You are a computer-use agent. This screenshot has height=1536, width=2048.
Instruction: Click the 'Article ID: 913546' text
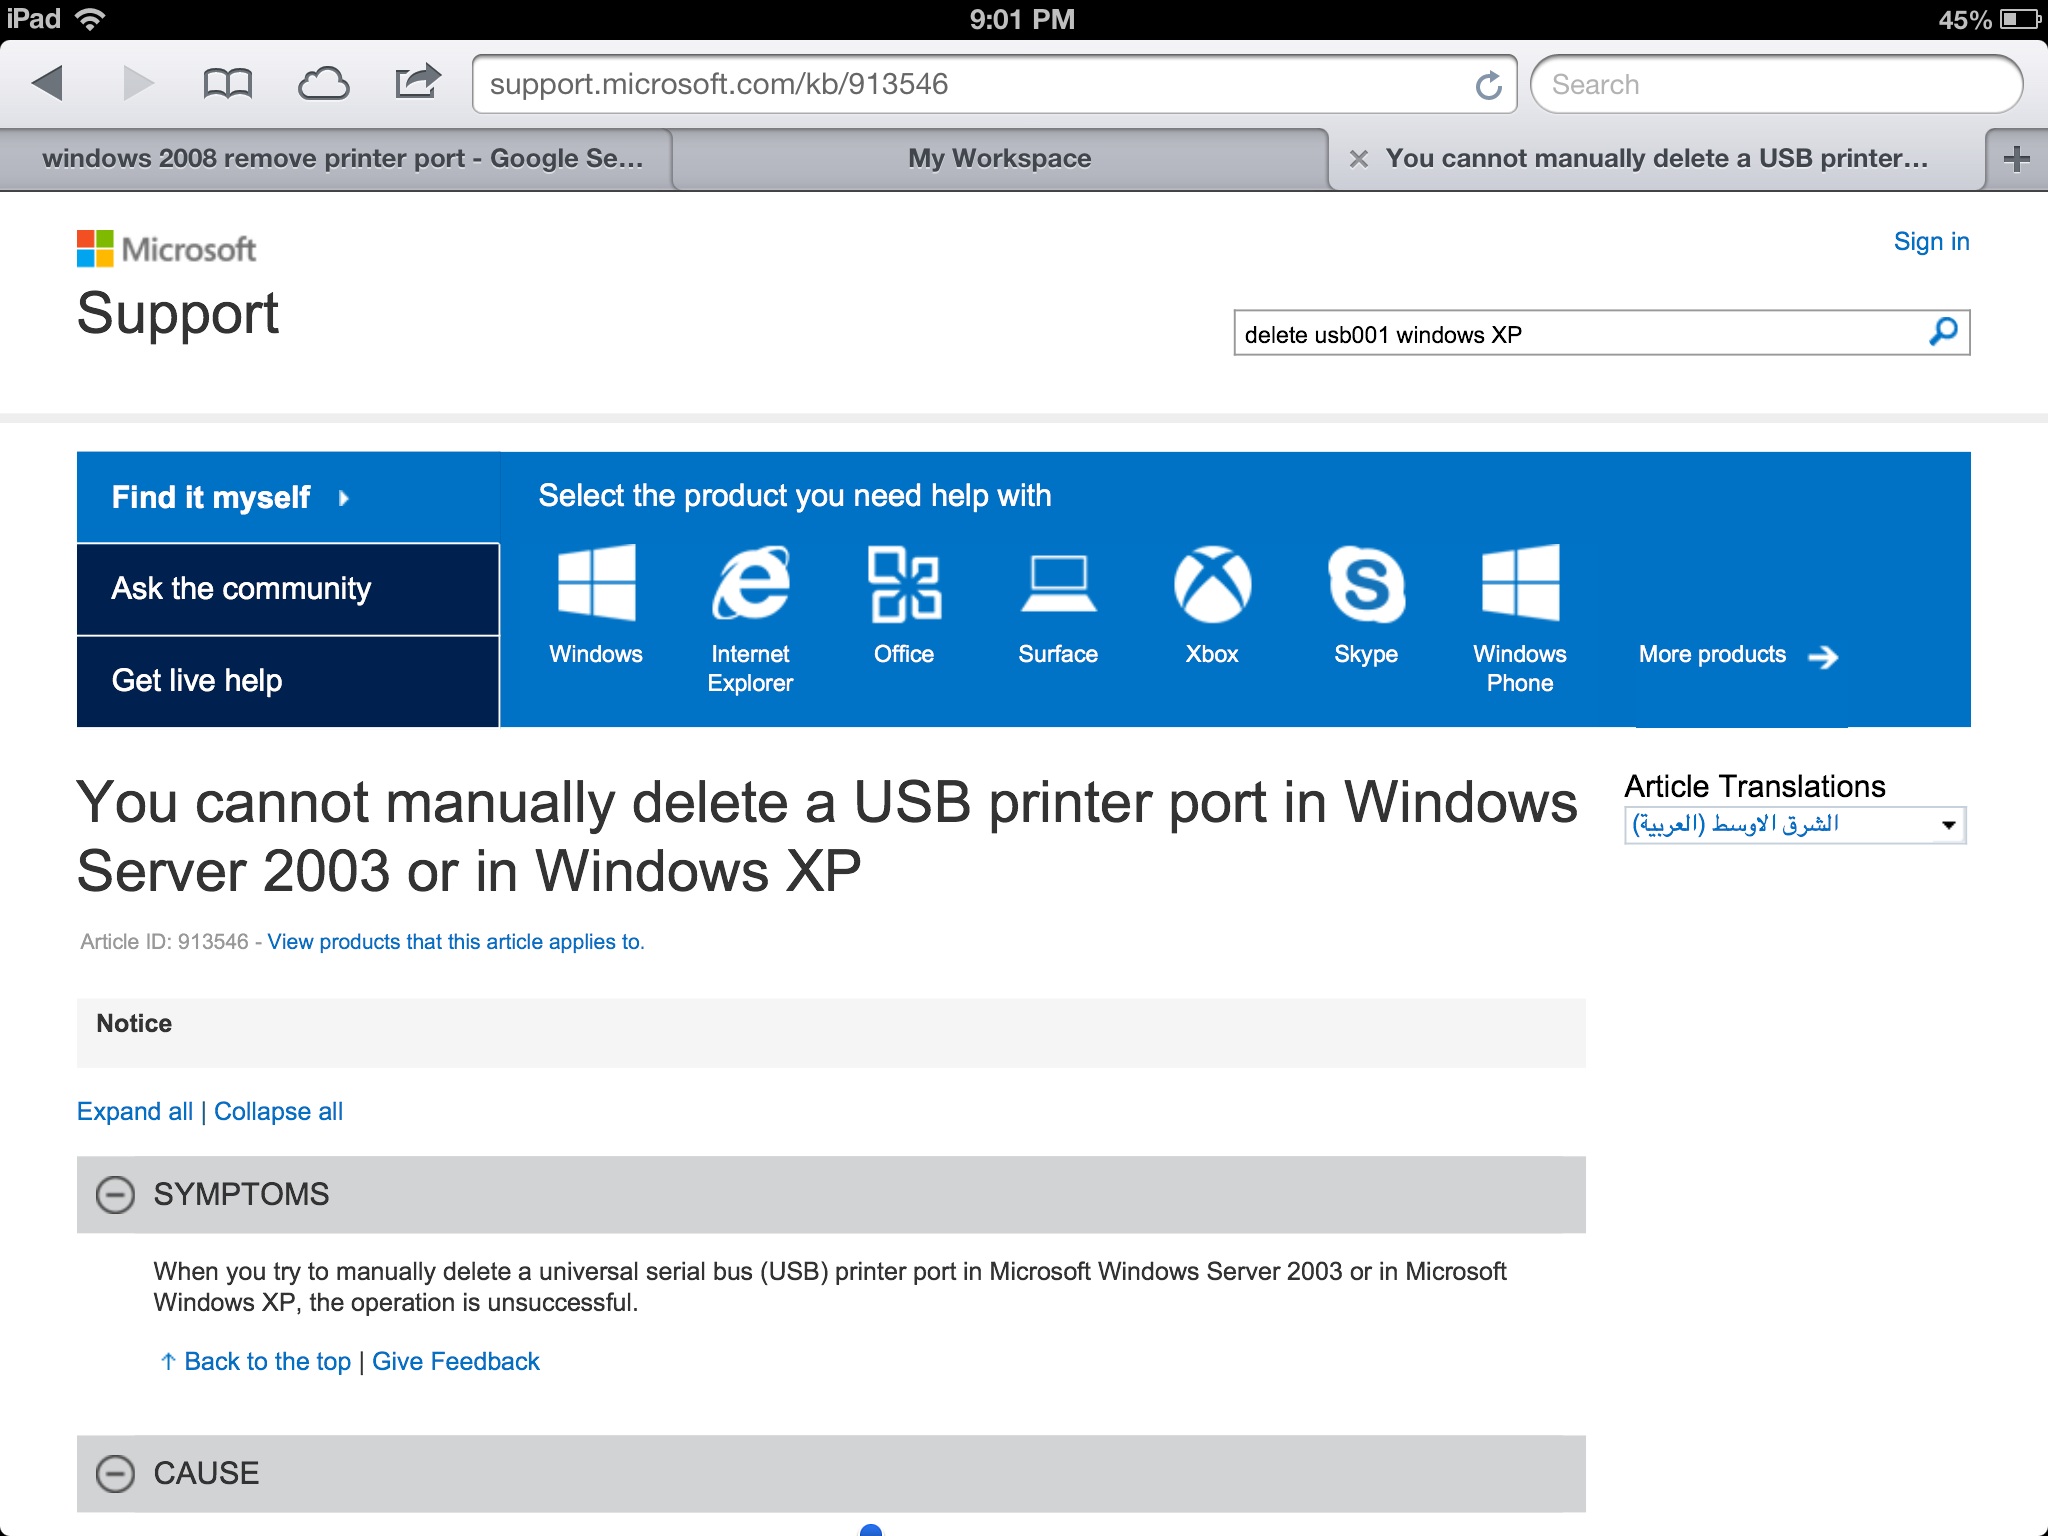(x=165, y=942)
